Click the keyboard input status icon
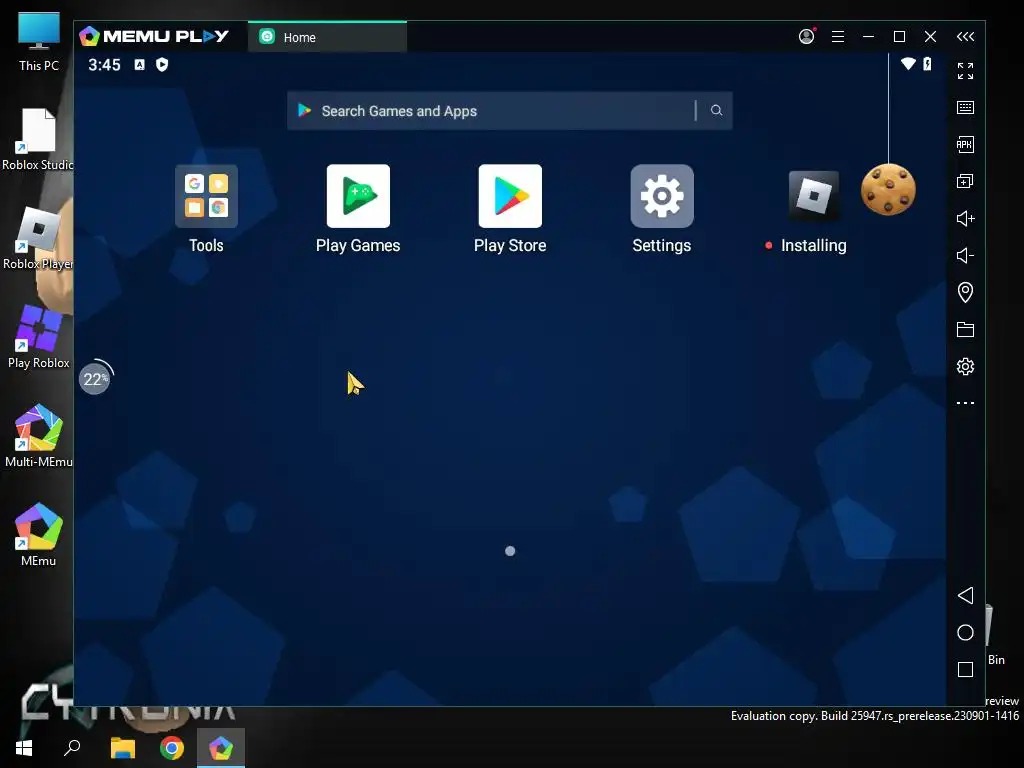Screen dimensions: 1024x768 [x=139, y=64]
